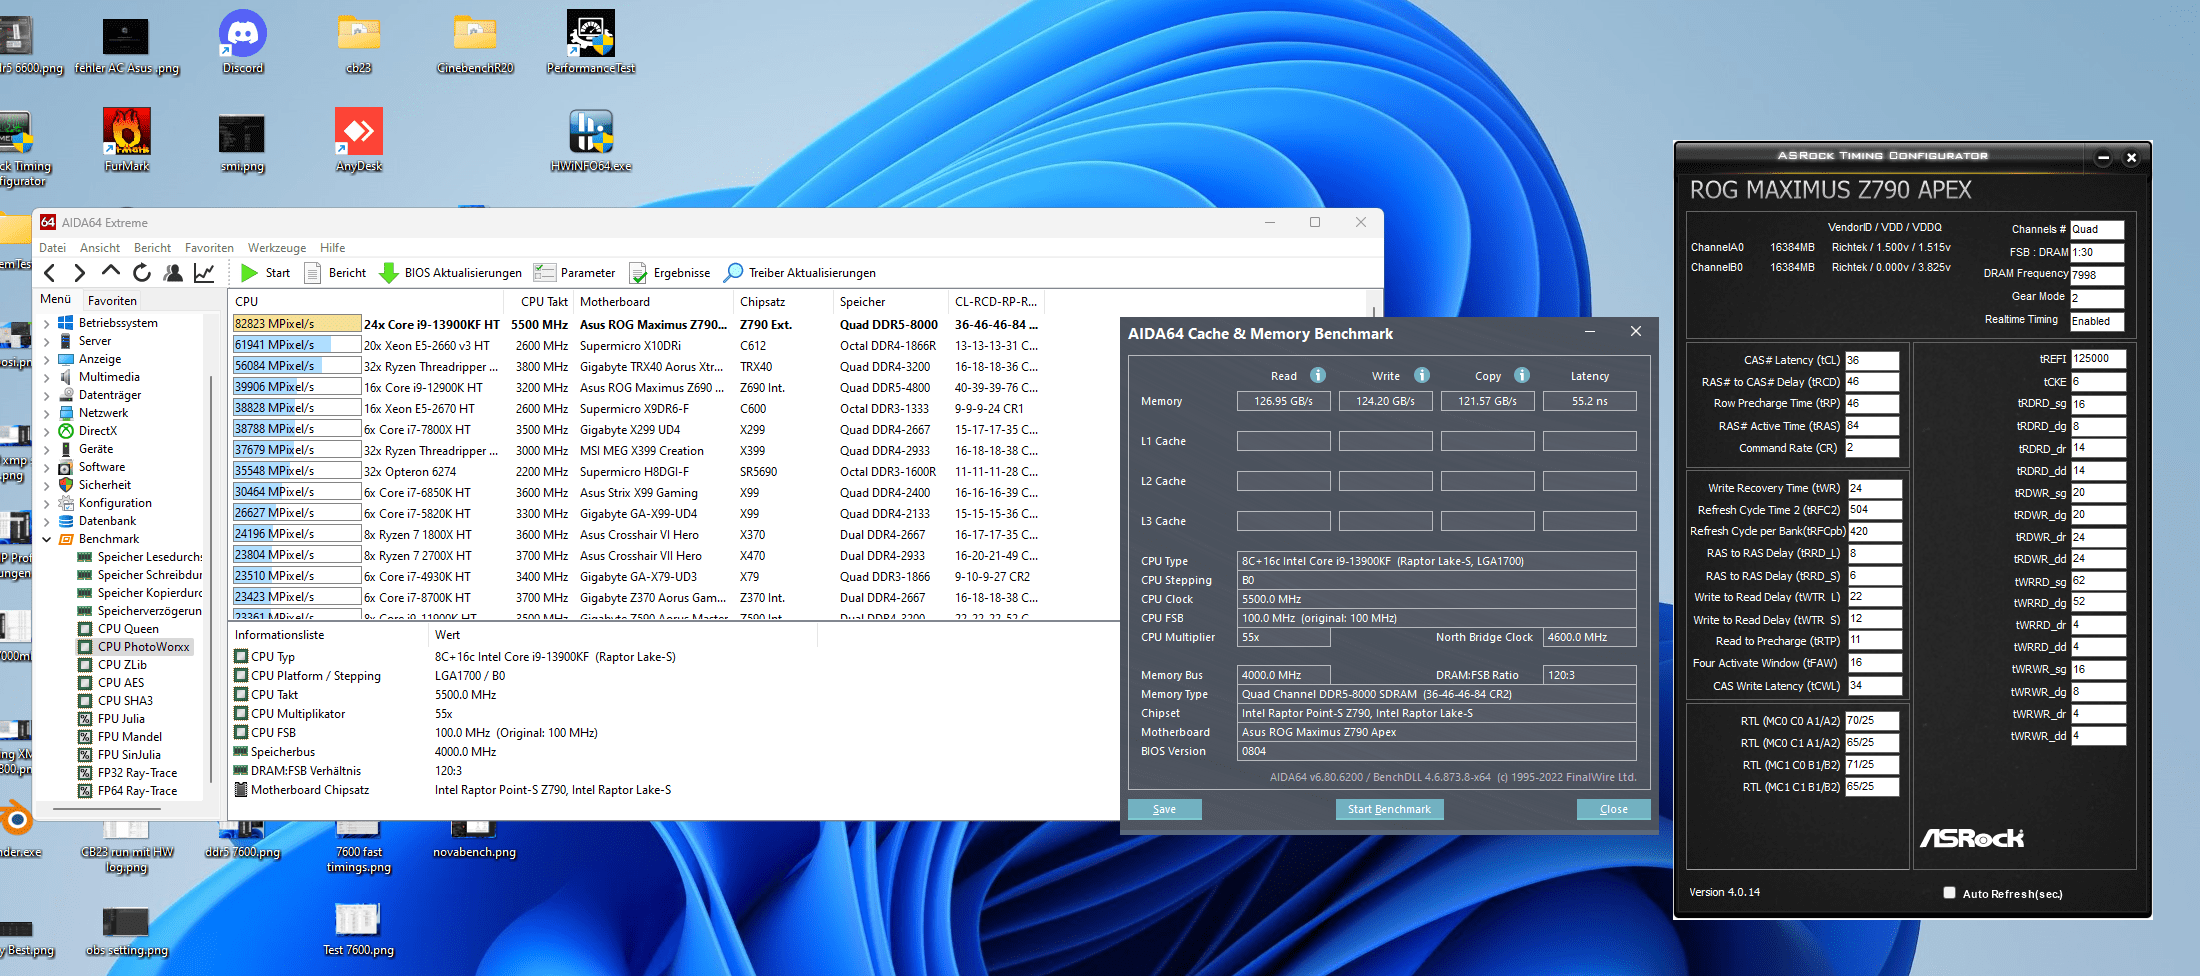The width and height of the screenshot is (2200, 976).
Task: Open the HWiNFO64.exe desktop icon
Action: click(591, 140)
